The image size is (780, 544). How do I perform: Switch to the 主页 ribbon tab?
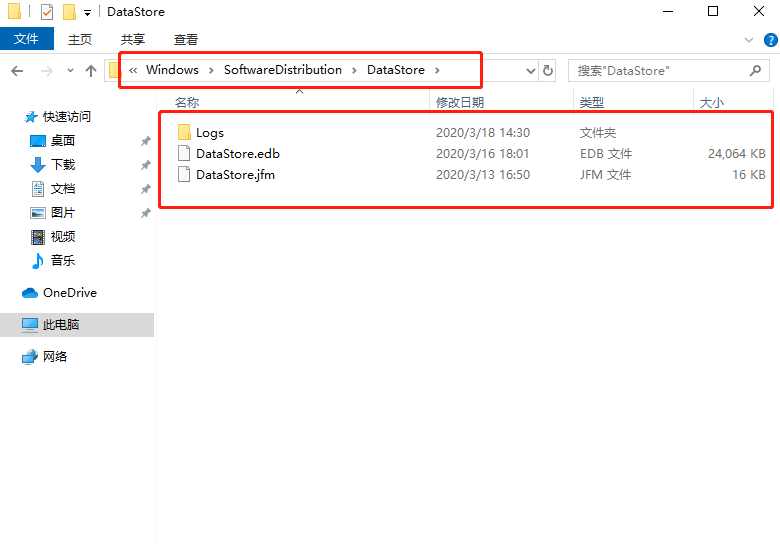(80, 39)
